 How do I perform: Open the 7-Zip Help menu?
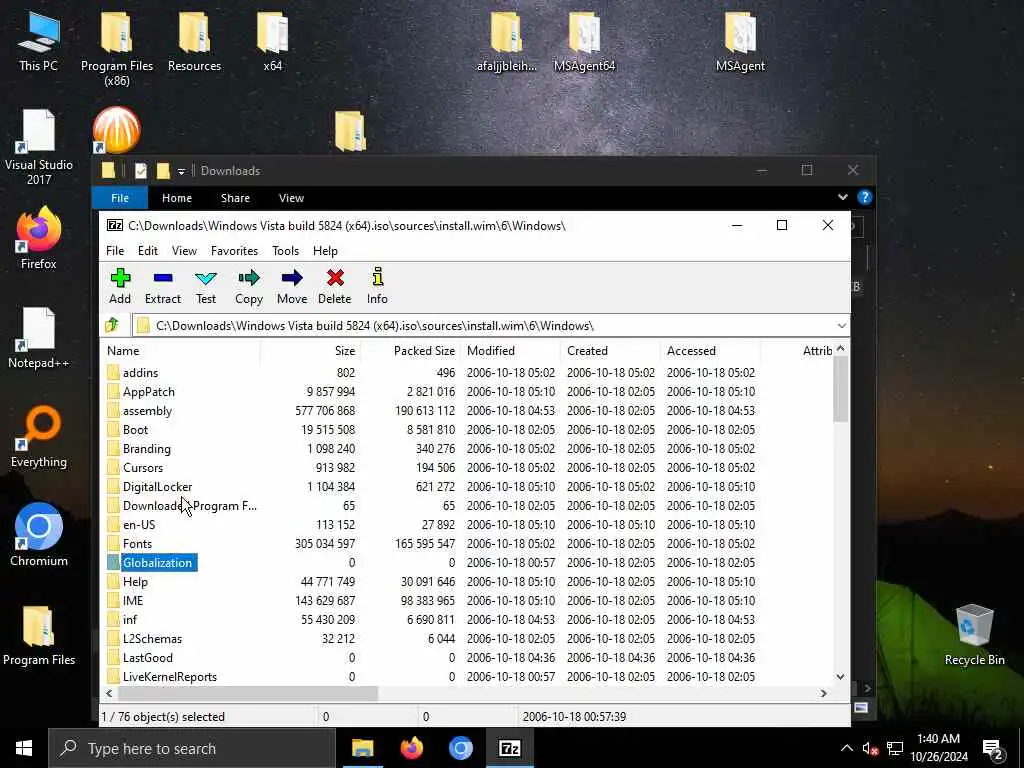[x=325, y=251]
